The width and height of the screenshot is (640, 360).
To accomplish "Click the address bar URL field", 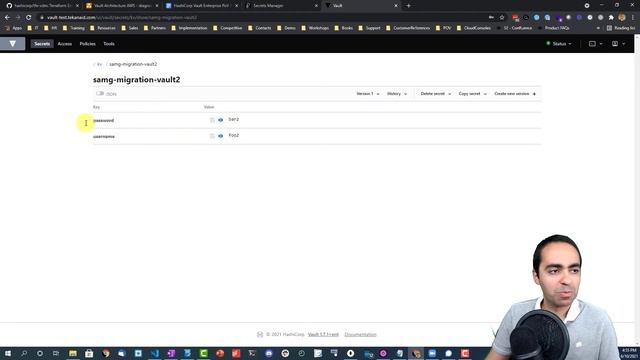I will tap(261, 18).
